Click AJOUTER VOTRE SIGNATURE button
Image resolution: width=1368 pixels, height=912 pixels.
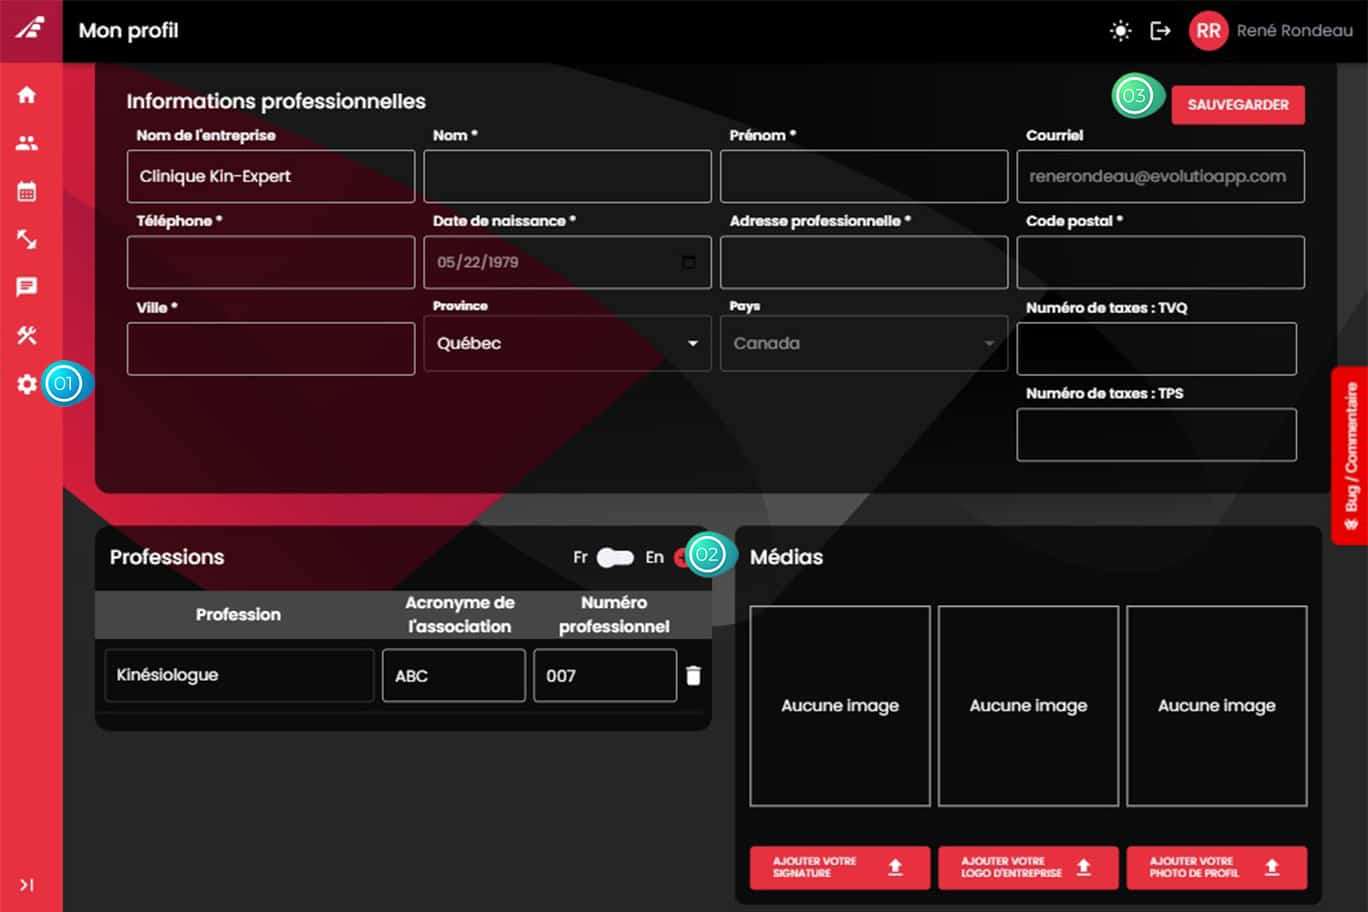pyautogui.click(x=840, y=867)
